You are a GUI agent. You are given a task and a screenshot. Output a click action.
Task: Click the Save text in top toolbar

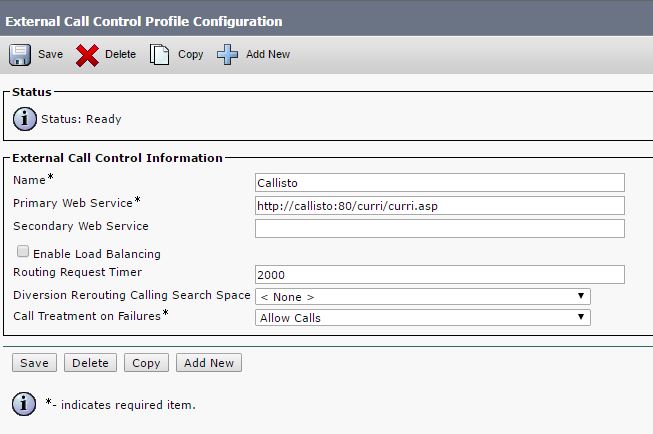point(50,54)
